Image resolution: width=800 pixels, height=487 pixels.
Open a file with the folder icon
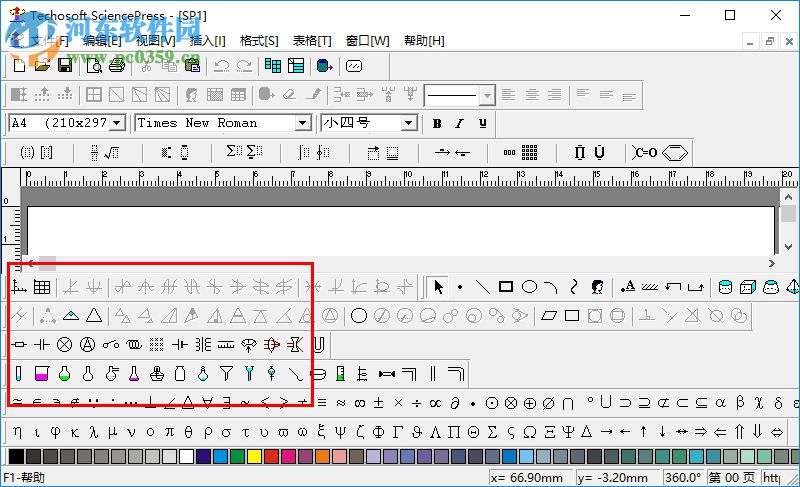click(x=42, y=66)
